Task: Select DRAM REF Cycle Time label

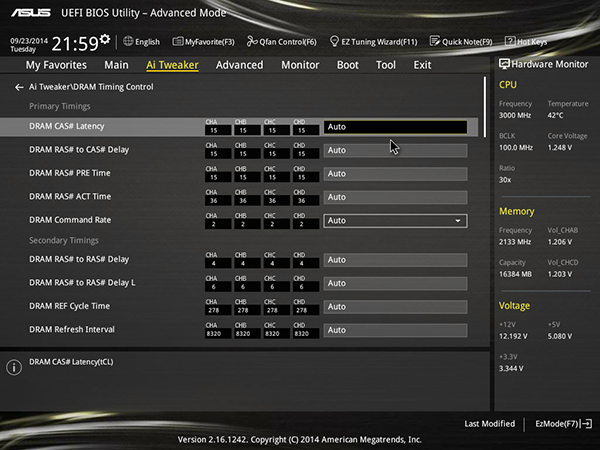Action: tap(69, 306)
